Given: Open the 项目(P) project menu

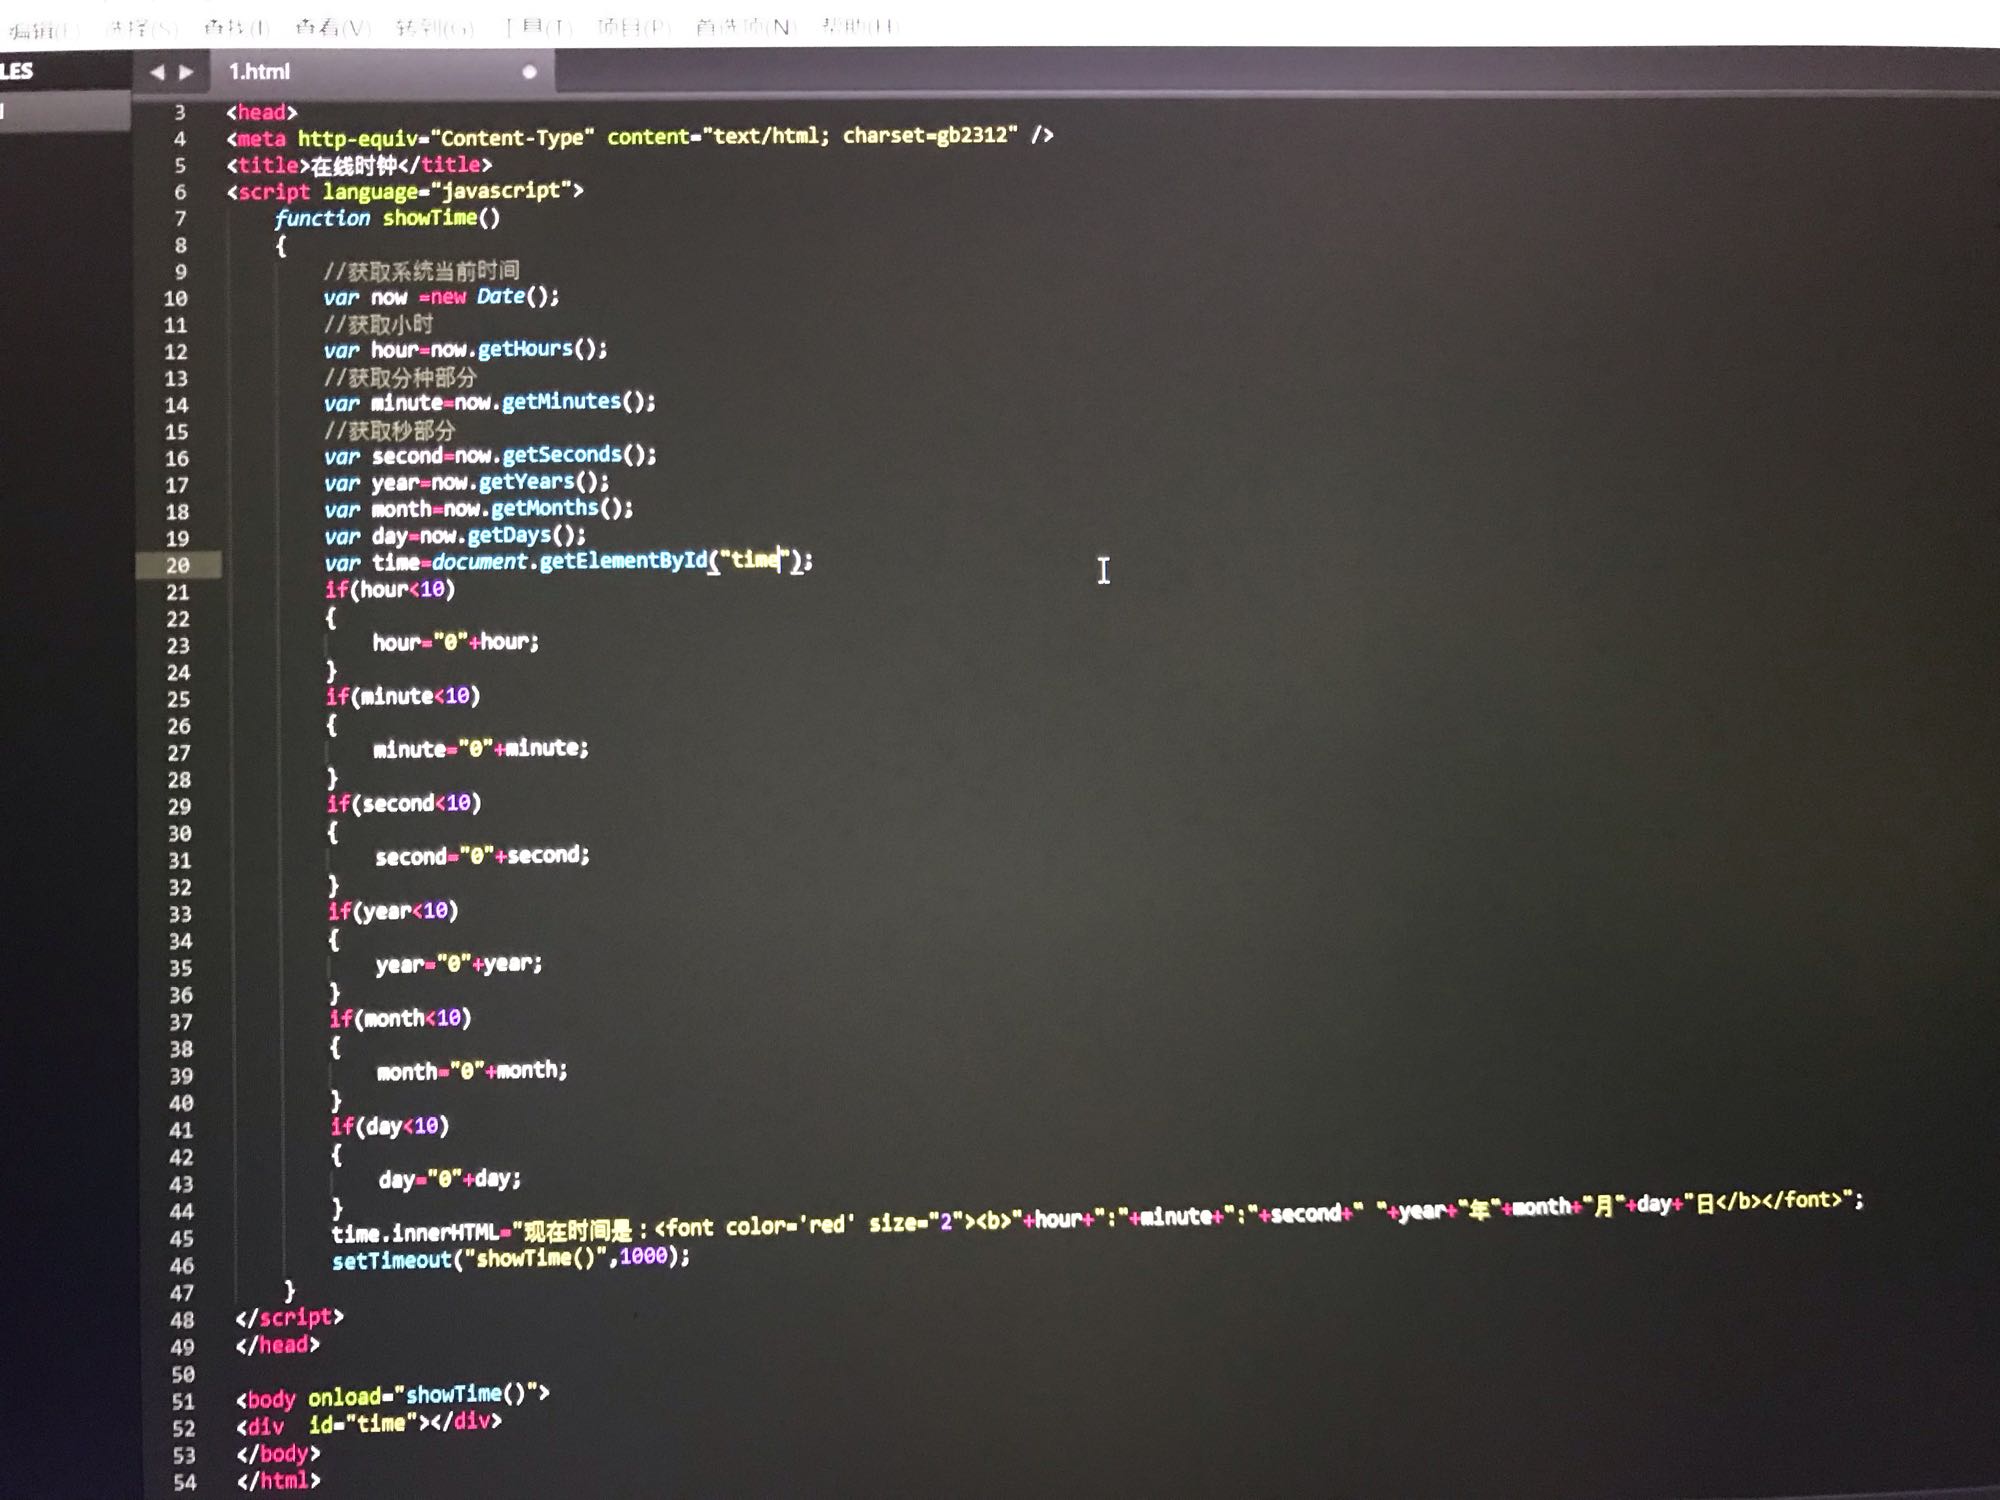Looking at the screenshot, I should point(633,27).
